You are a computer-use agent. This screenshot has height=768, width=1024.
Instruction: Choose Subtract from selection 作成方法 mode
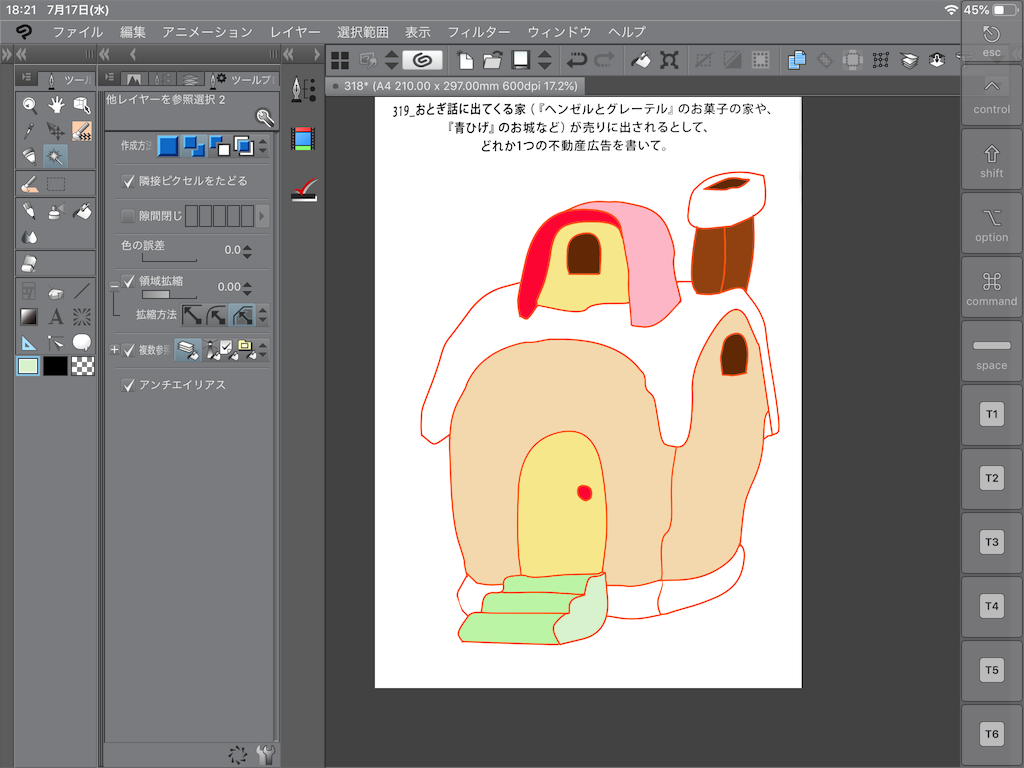(219, 146)
